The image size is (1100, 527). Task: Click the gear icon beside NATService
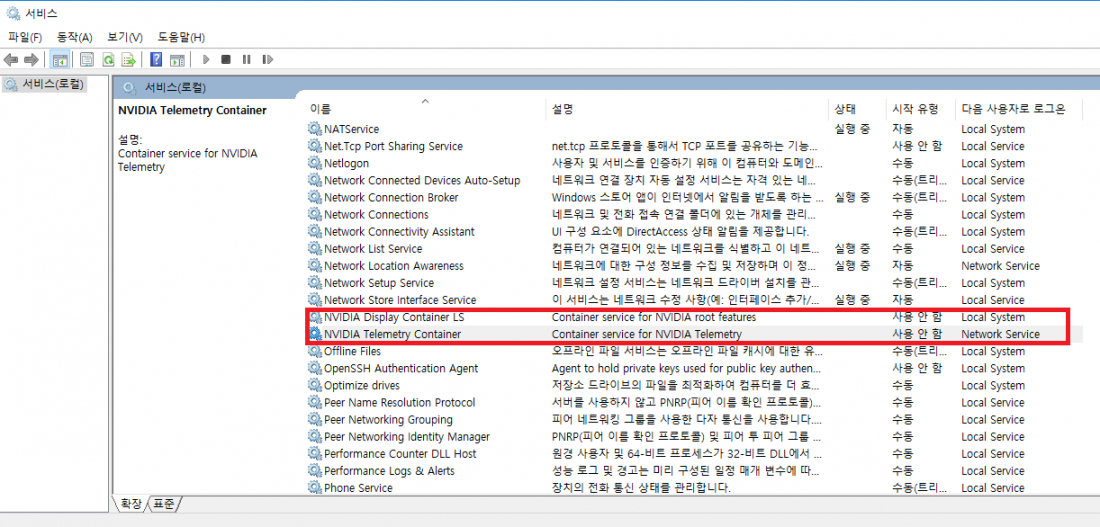coord(314,129)
